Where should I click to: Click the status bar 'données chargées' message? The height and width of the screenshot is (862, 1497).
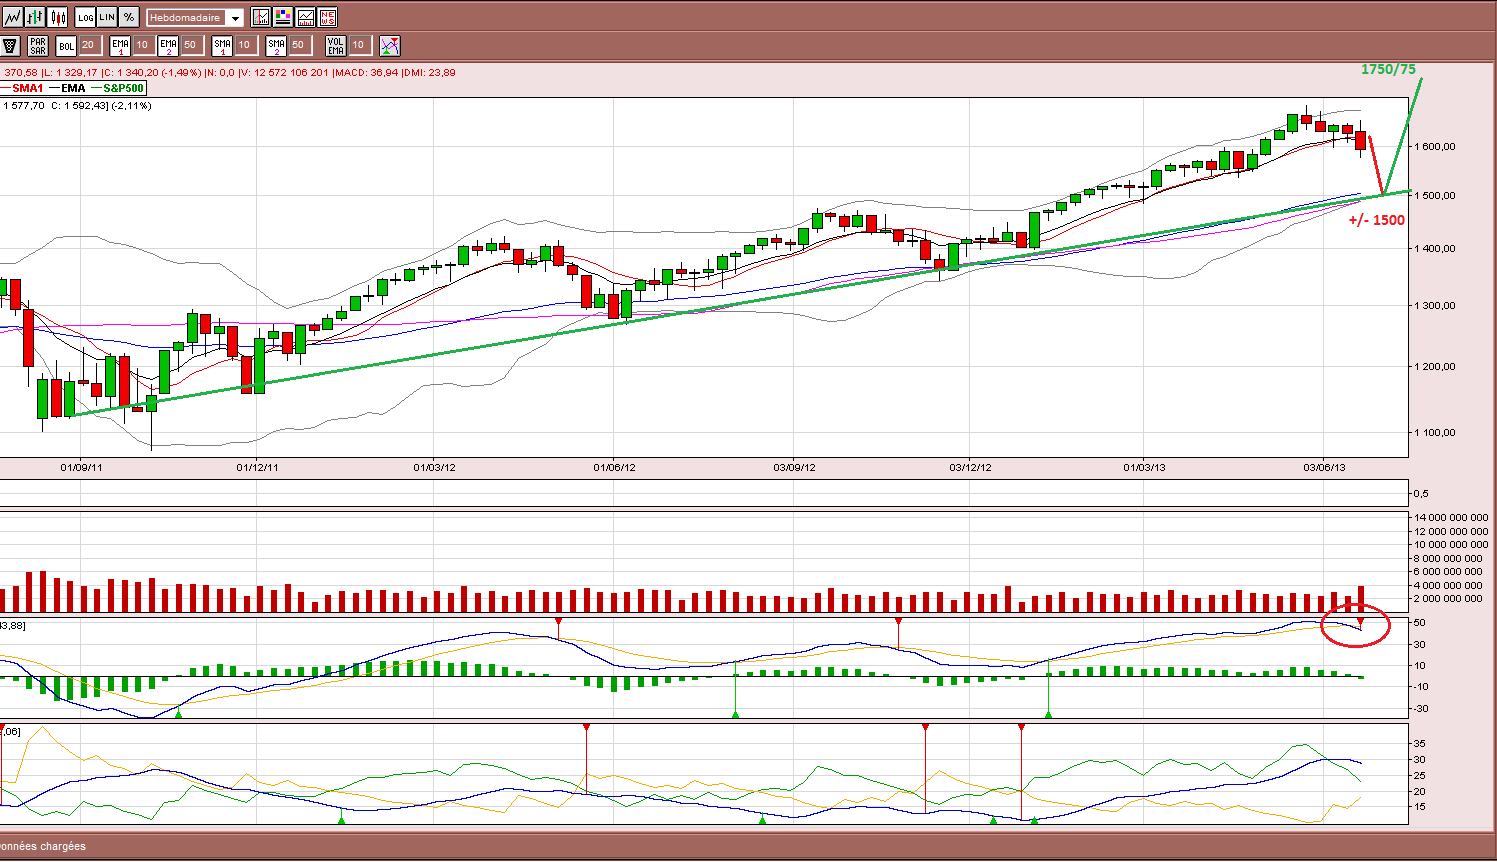[x=43, y=846]
